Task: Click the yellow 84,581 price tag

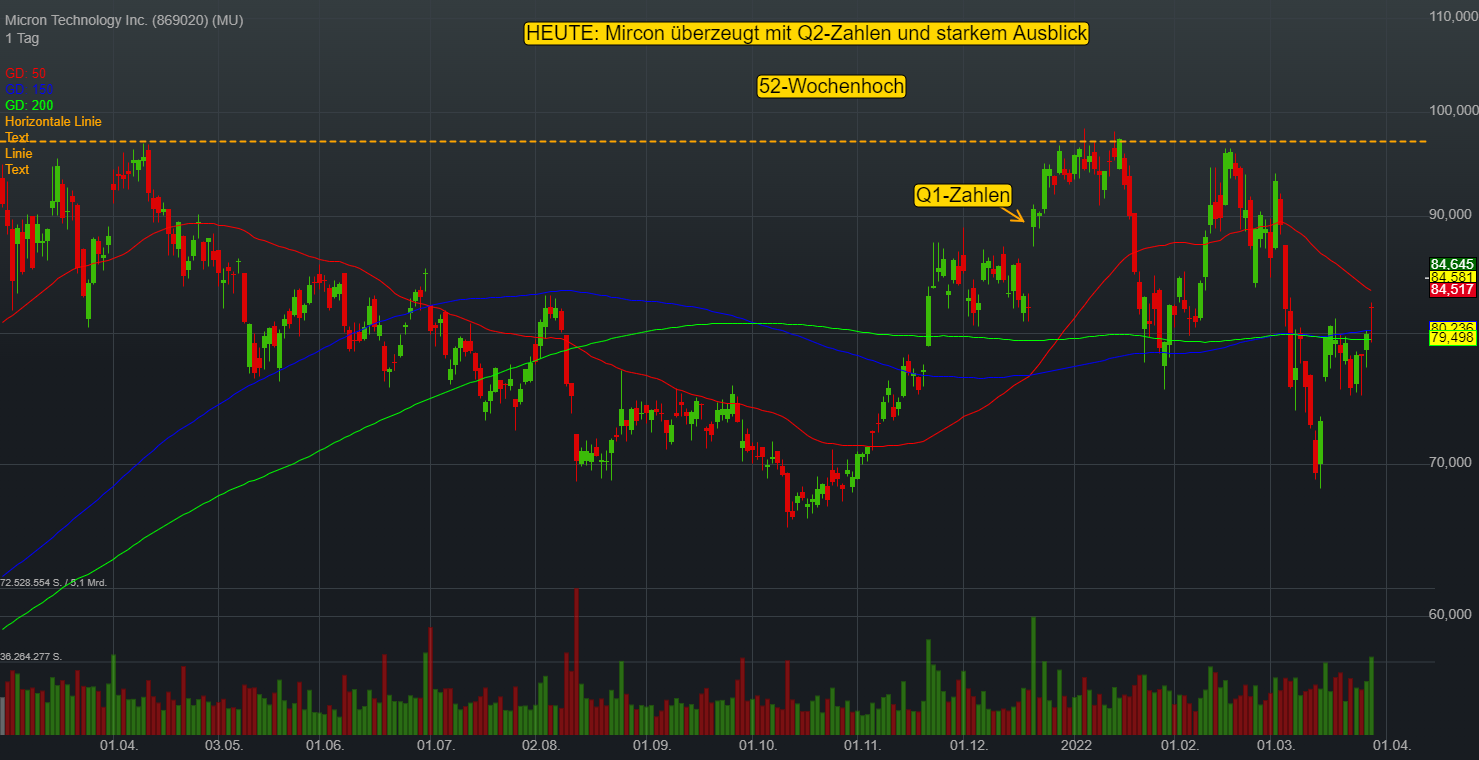Action: coord(1453,277)
